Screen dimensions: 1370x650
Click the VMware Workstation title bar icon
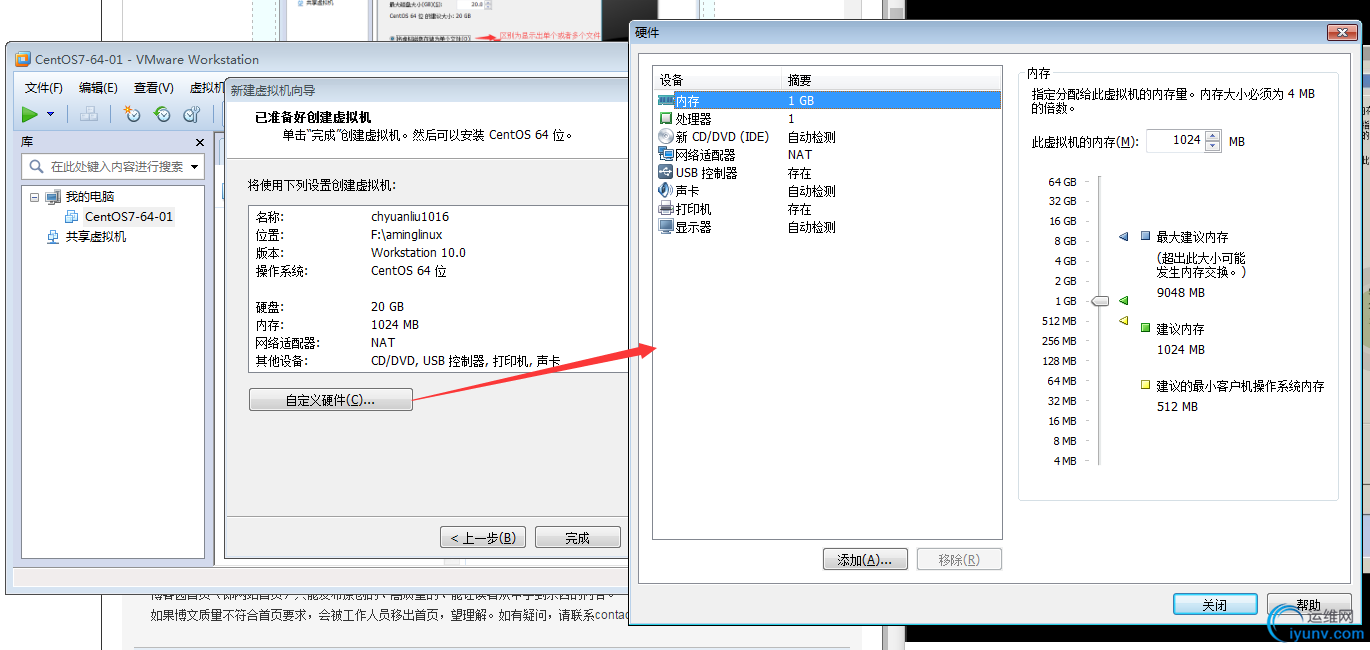pos(23,59)
